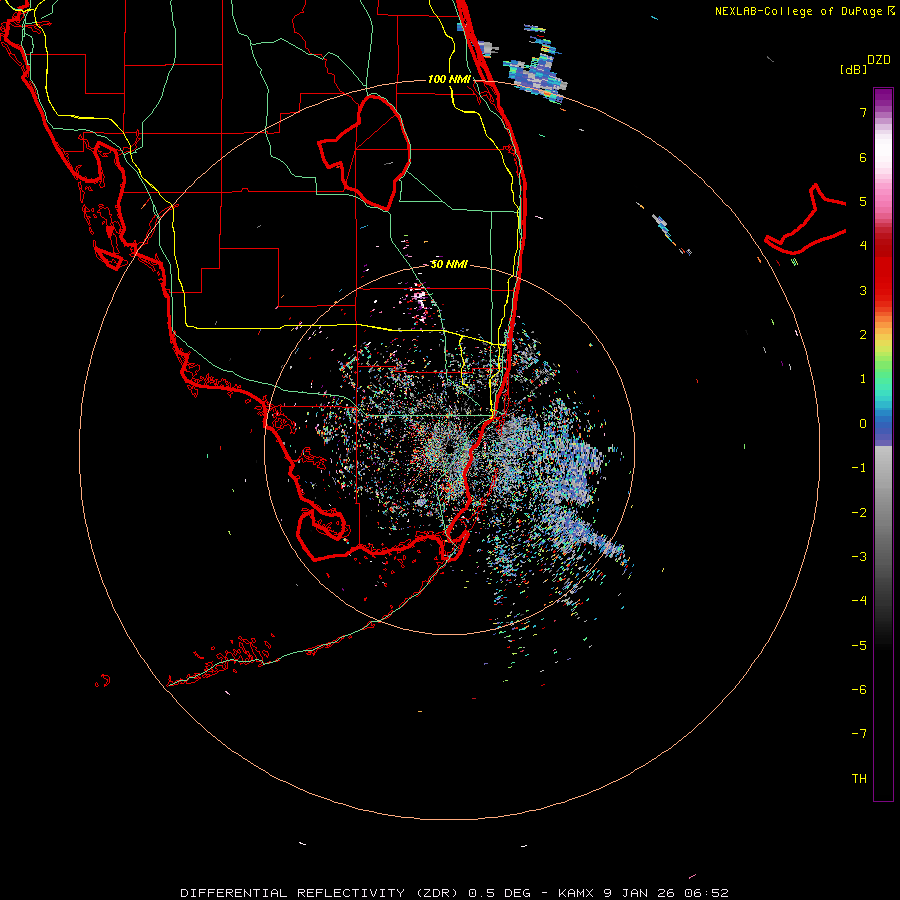Click the 4 value on the color scale

tap(863, 246)
